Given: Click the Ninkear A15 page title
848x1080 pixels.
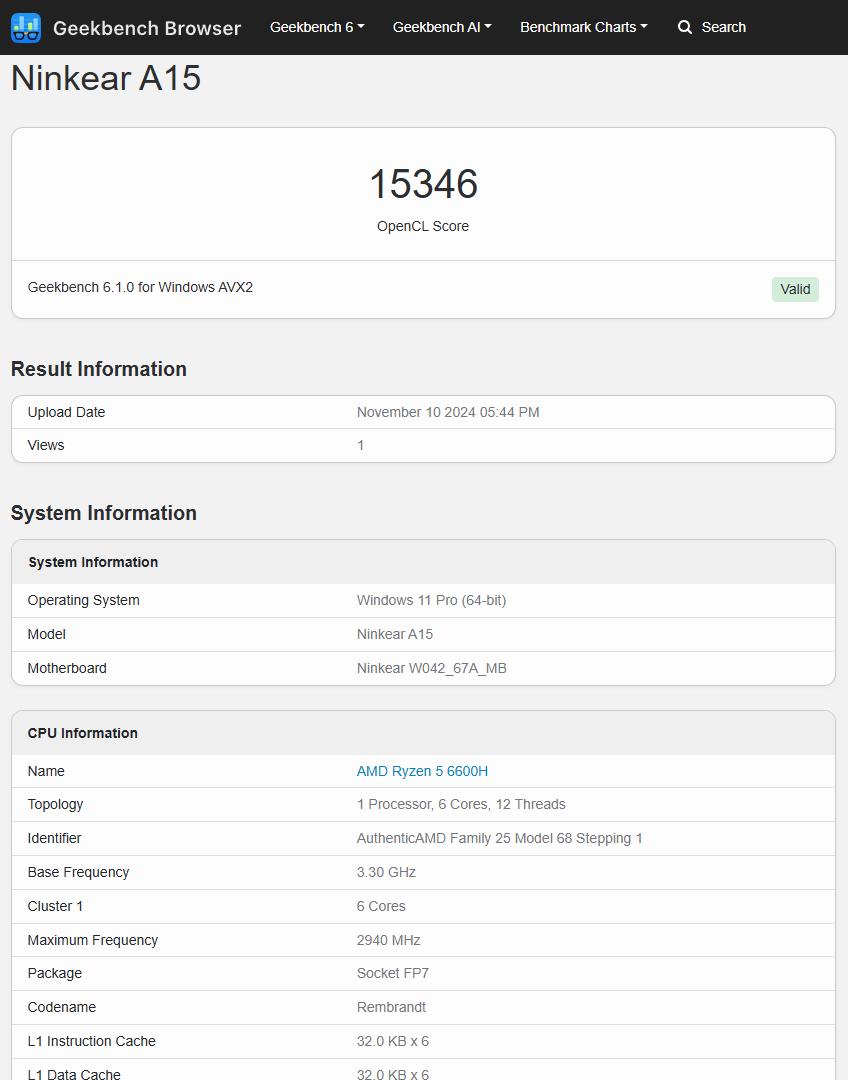Looking at the screenshot, I should 106,78.
